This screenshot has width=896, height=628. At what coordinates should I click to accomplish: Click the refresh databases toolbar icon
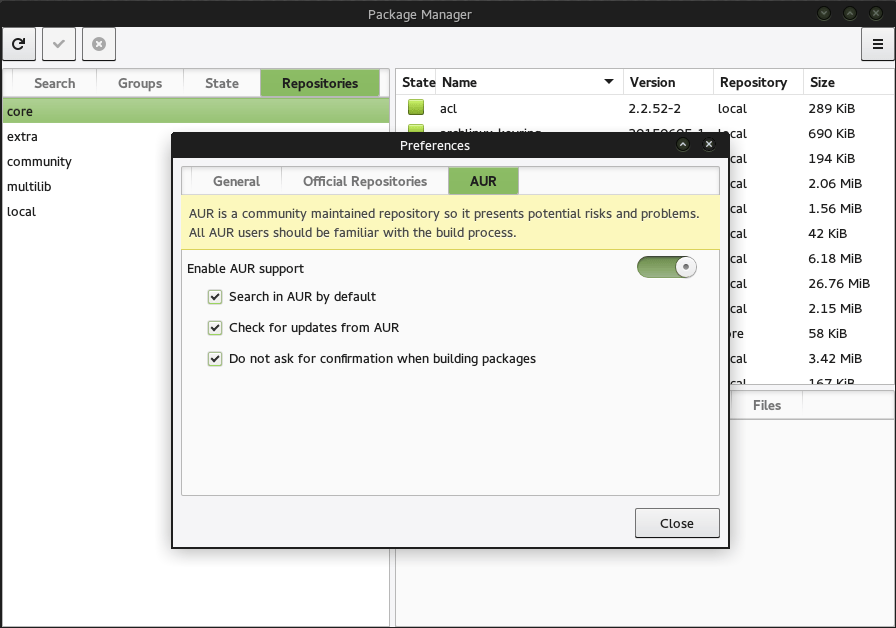point(19,44)
